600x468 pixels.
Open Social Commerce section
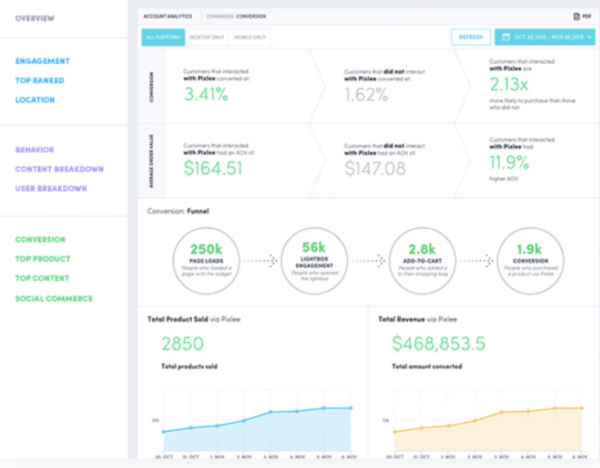pyautogui.click(x=54, y=298)
